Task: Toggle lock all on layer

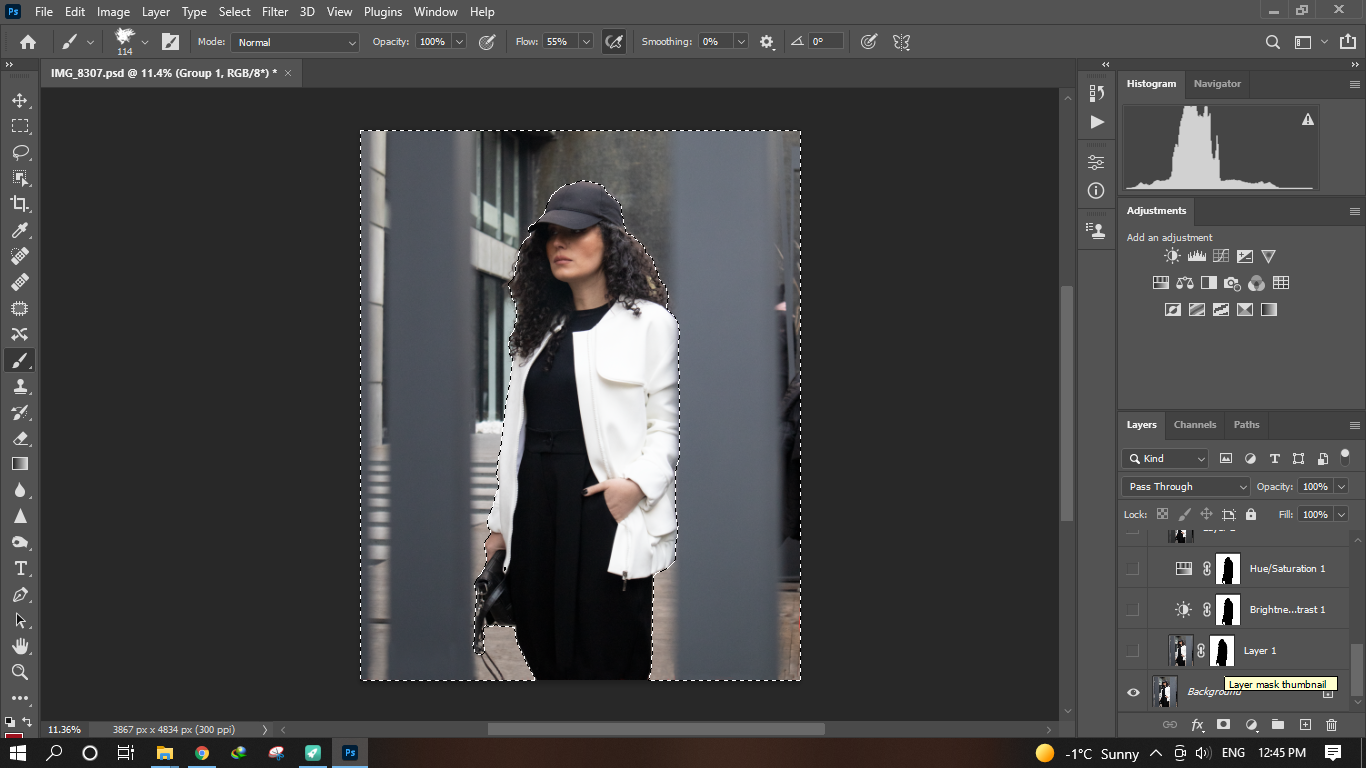Action: click(1251, 514)
